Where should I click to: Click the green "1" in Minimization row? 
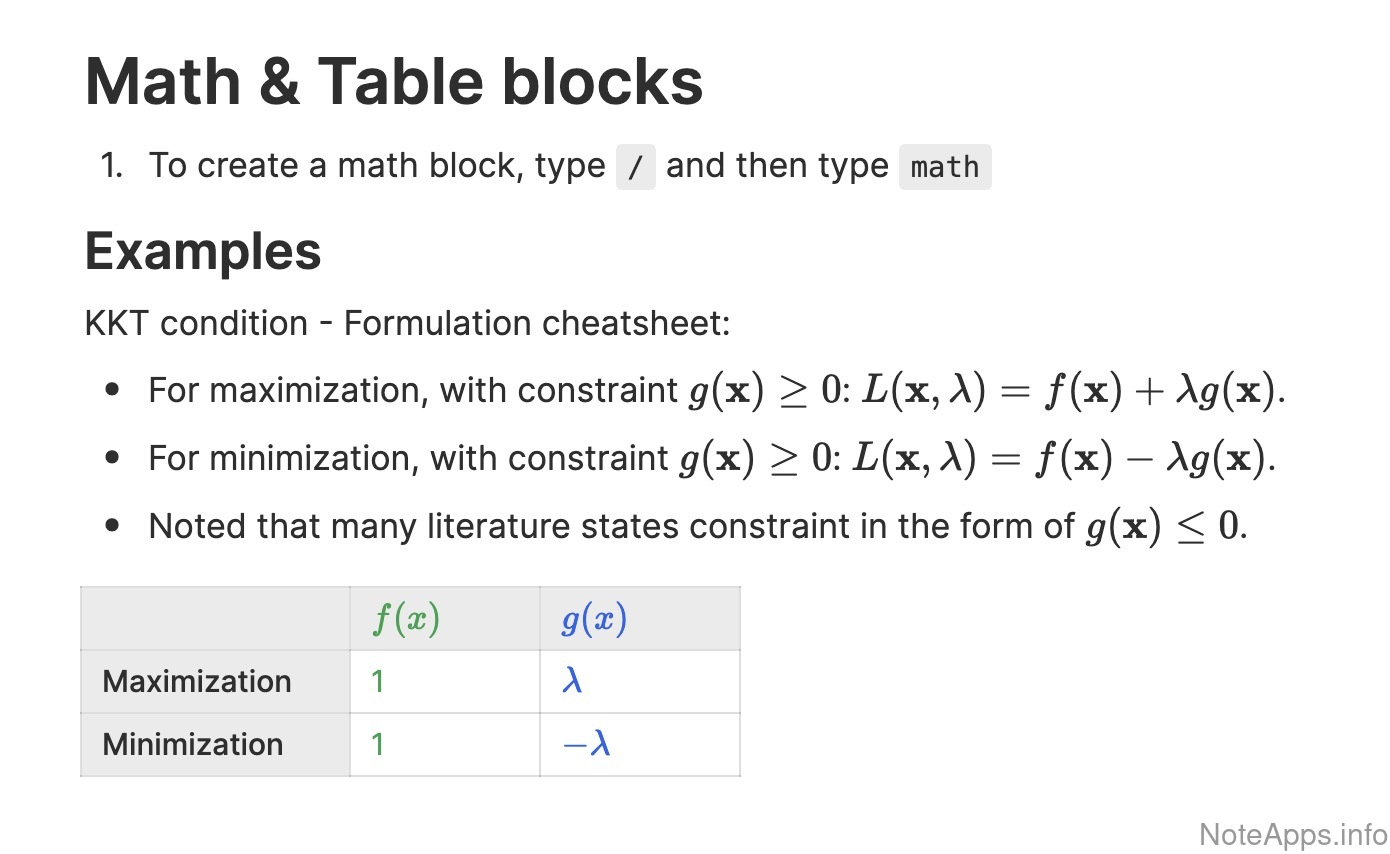[x=377, y=744]
